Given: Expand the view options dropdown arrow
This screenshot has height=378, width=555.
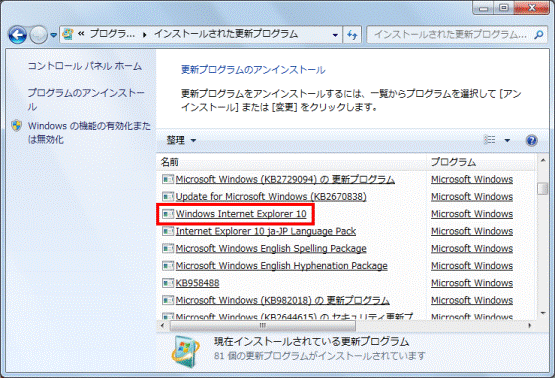Looking at the screenshot, I should [x=507, y=141].
